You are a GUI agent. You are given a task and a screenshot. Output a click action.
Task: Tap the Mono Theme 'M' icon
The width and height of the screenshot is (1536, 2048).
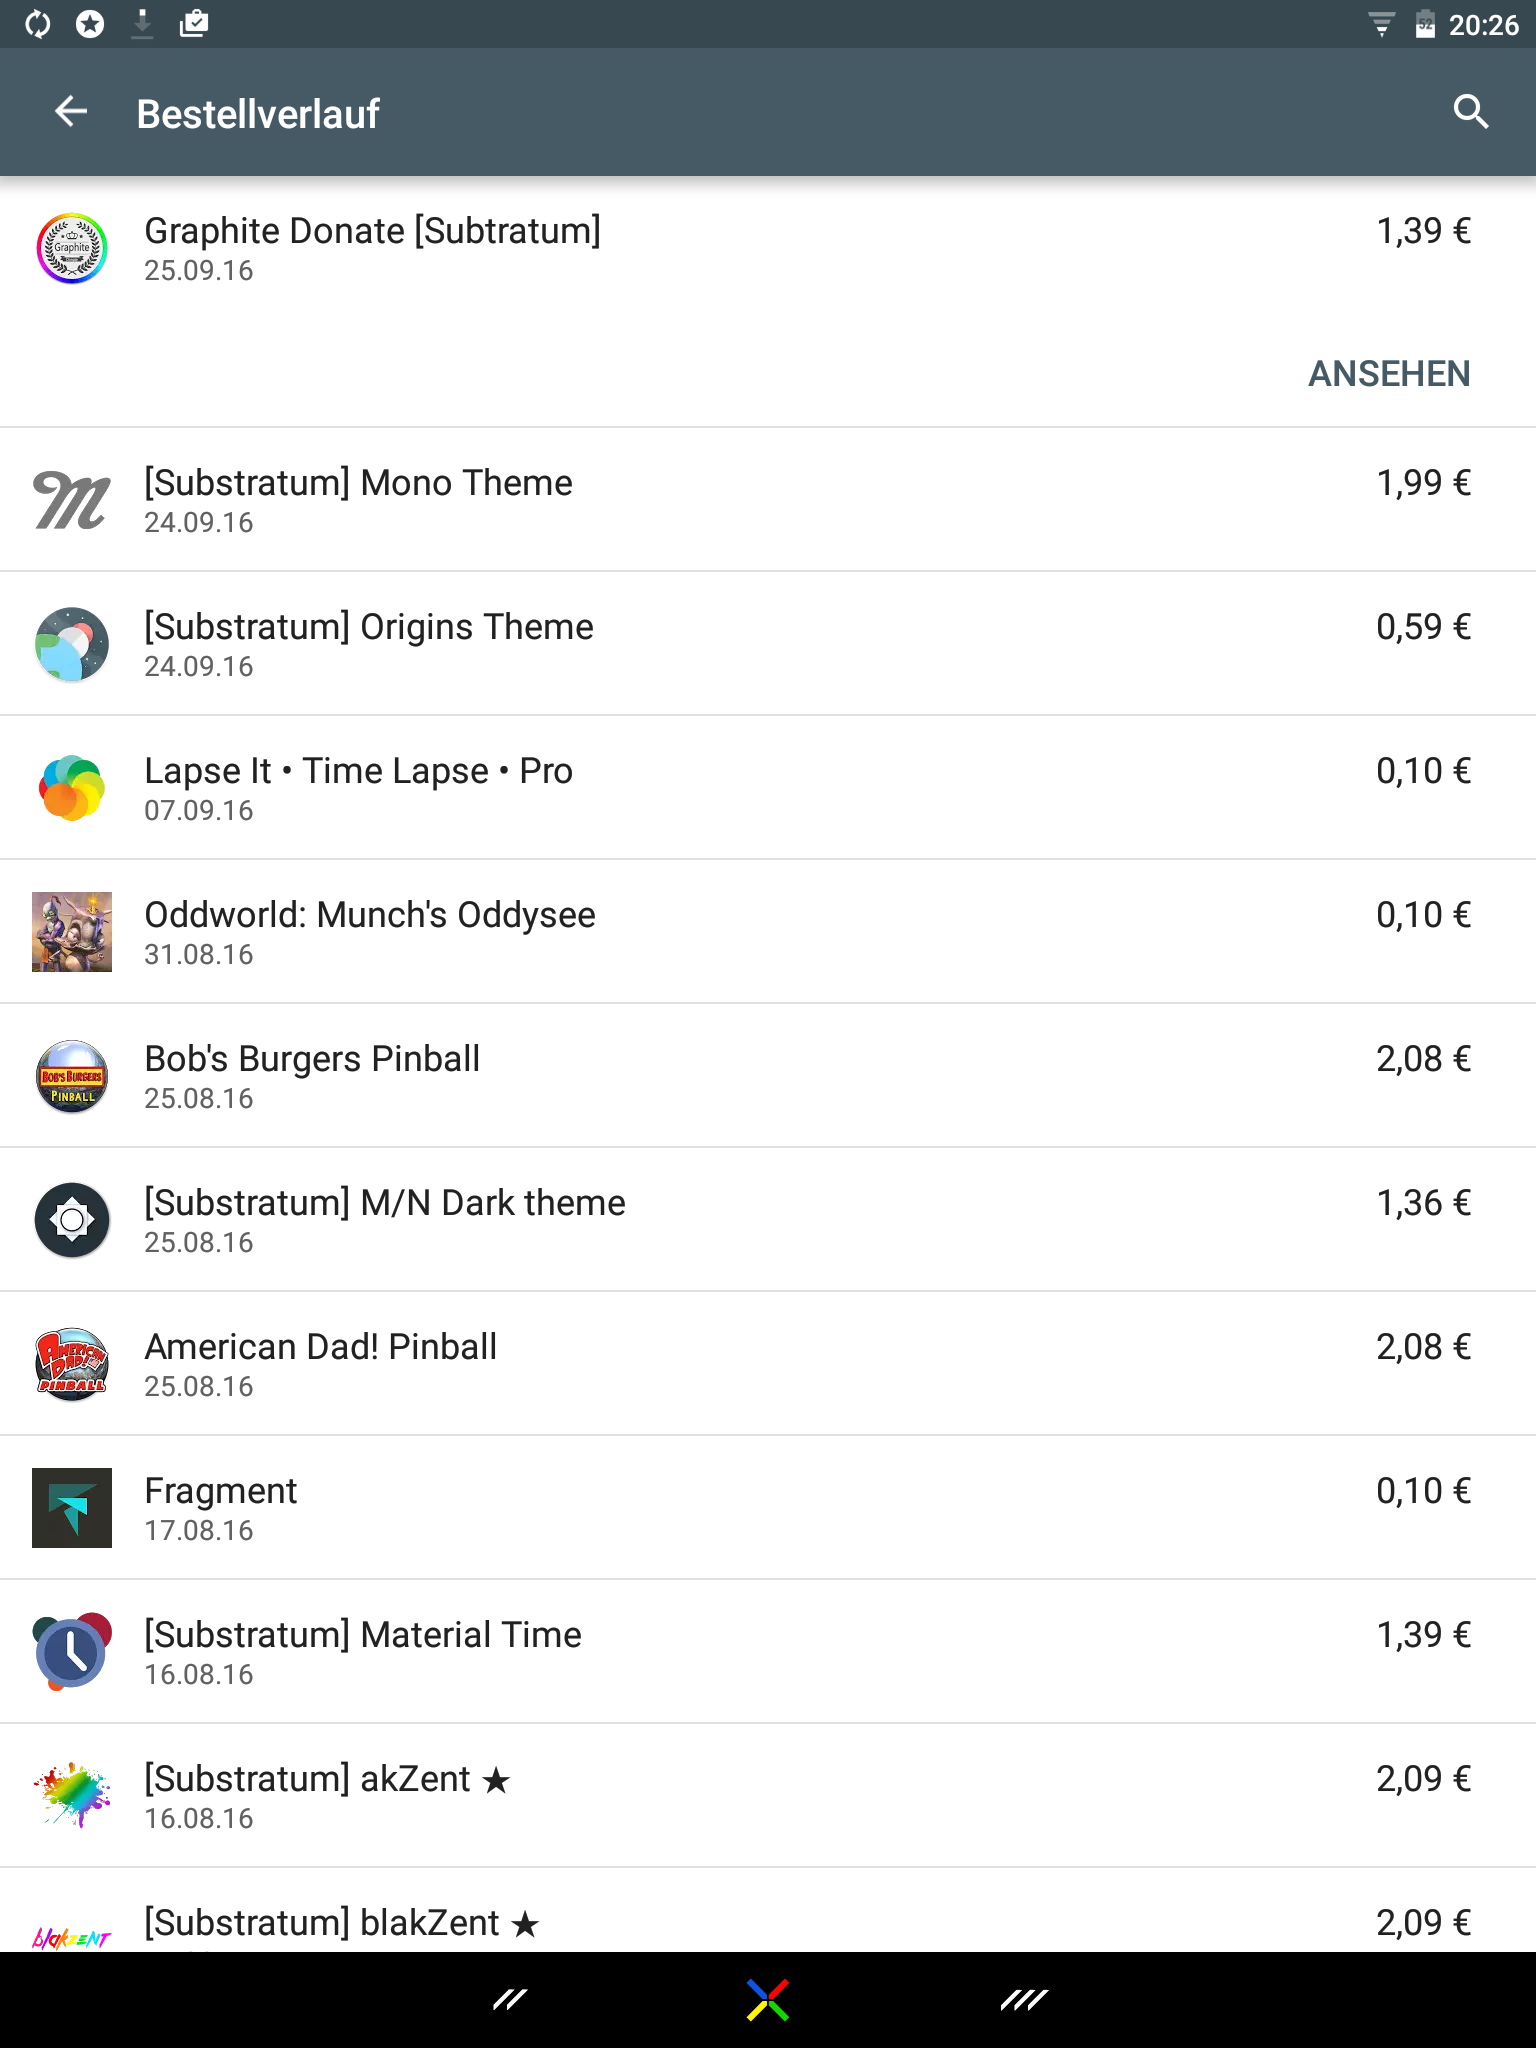tap(72, 500)
